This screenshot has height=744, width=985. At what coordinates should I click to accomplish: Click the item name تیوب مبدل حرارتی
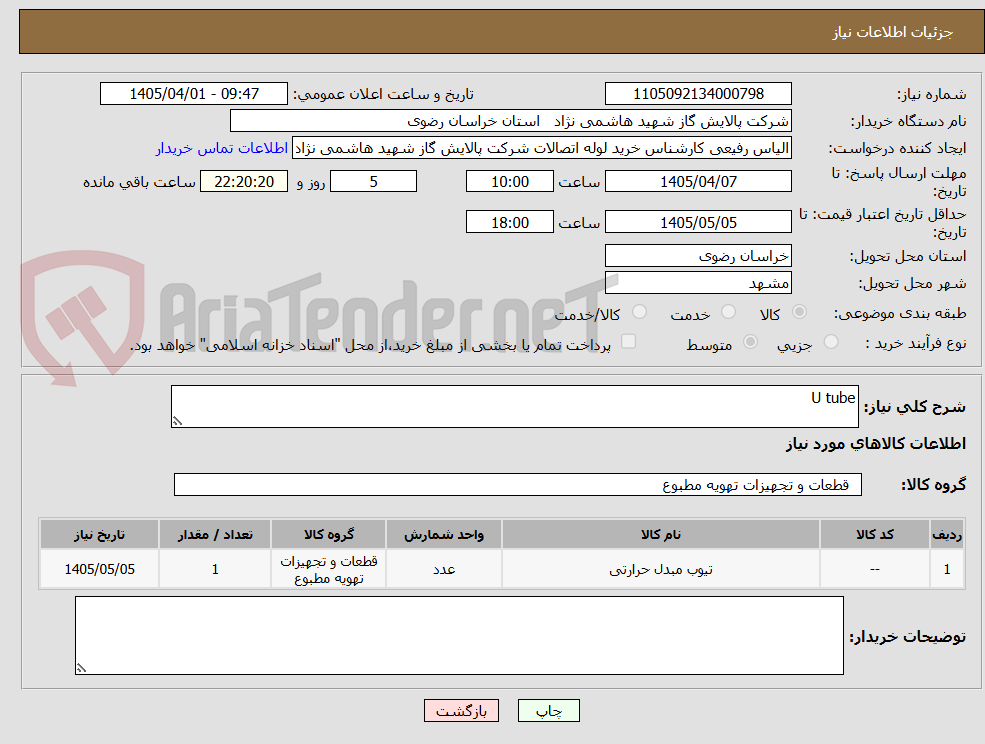coord(661,569)
